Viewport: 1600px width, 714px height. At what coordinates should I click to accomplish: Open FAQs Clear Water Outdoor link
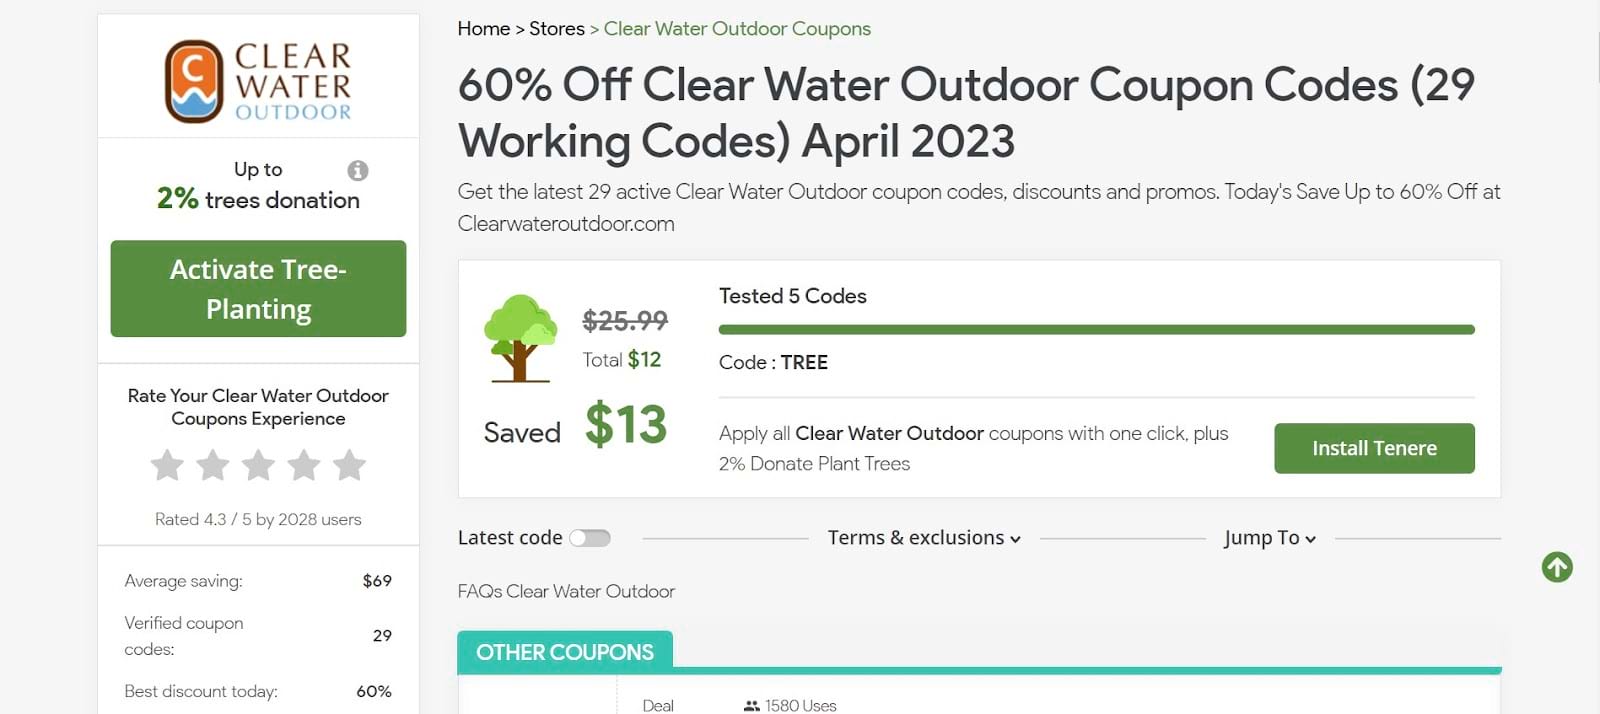(x=566, y=591)
